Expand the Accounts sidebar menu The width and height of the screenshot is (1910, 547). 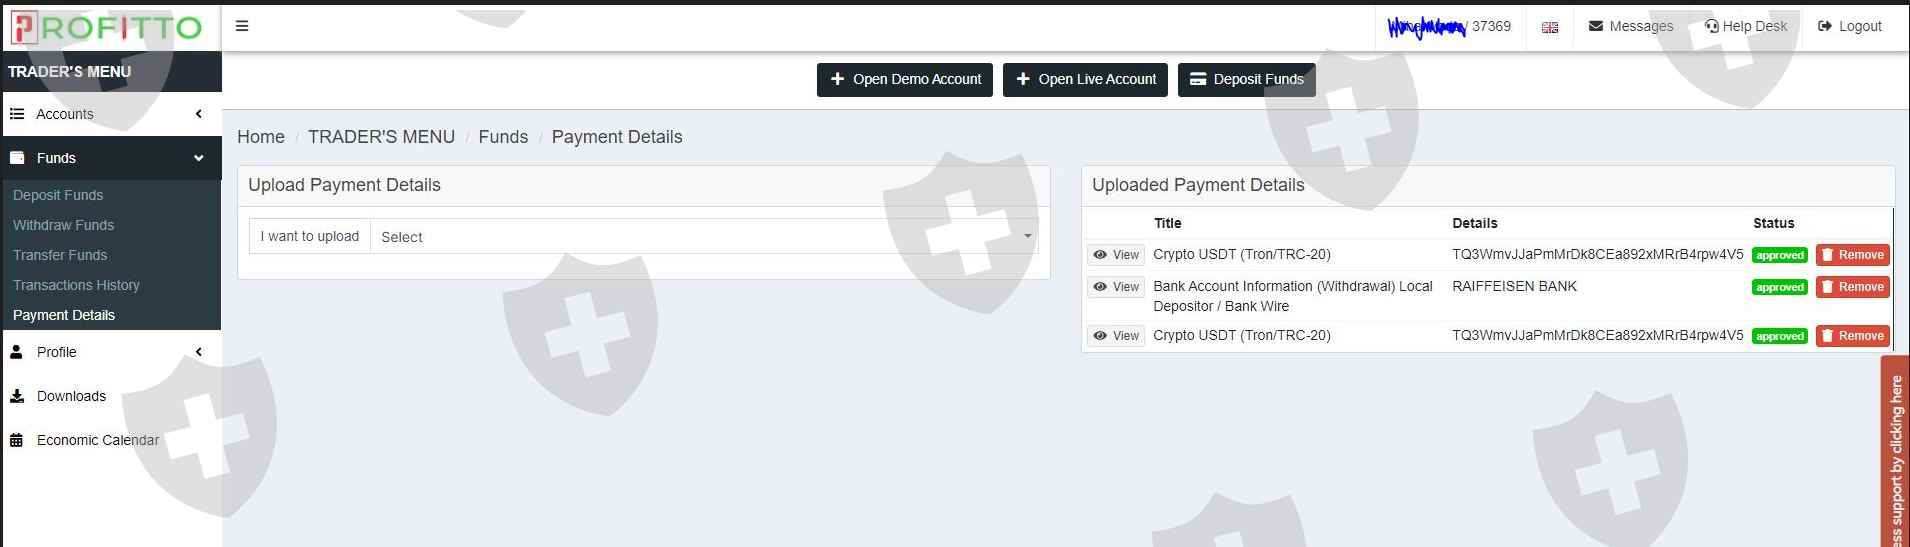(111, 114)
